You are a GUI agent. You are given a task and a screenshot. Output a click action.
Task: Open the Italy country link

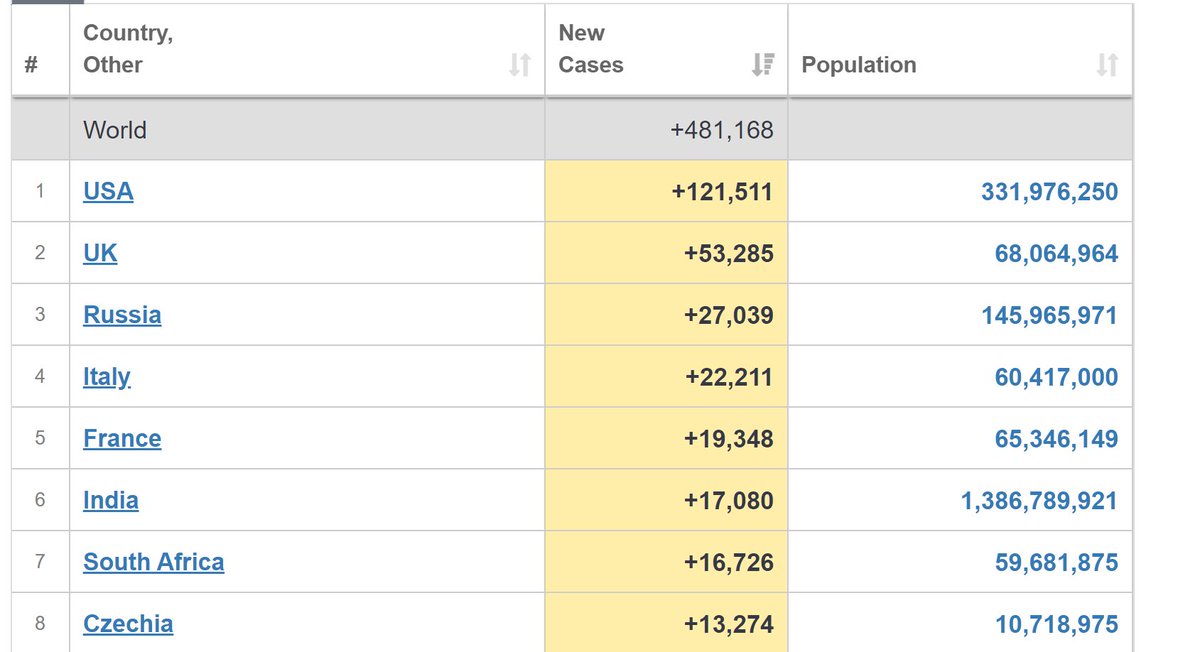[x=107, y=377]
